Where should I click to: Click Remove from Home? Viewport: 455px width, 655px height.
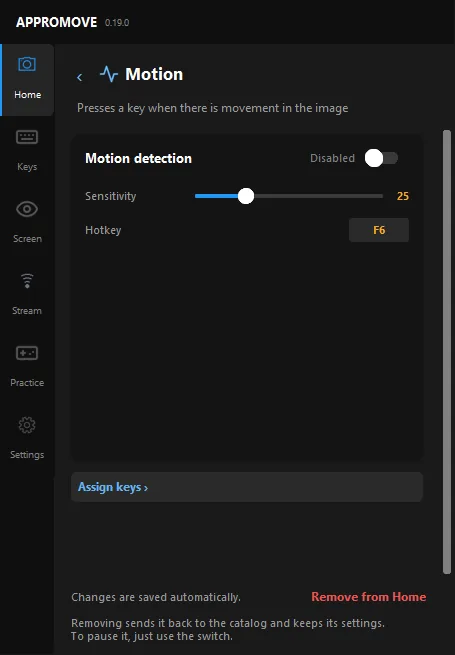coord(369,597)
